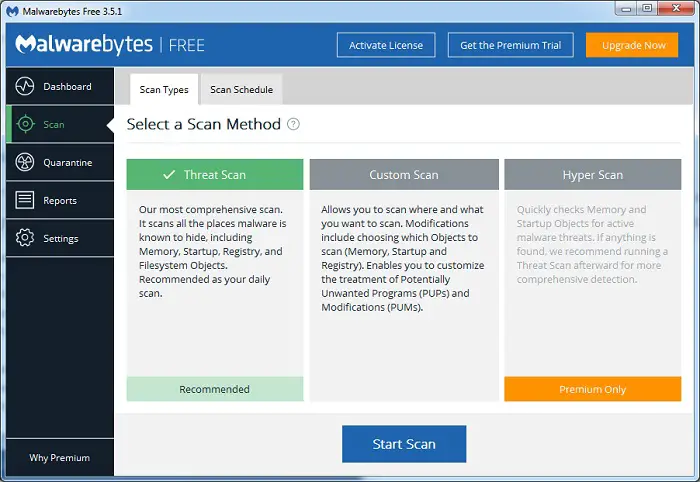Open the Why Premium link
This screenshot has width=700, height=482.
tap(60, 458)
